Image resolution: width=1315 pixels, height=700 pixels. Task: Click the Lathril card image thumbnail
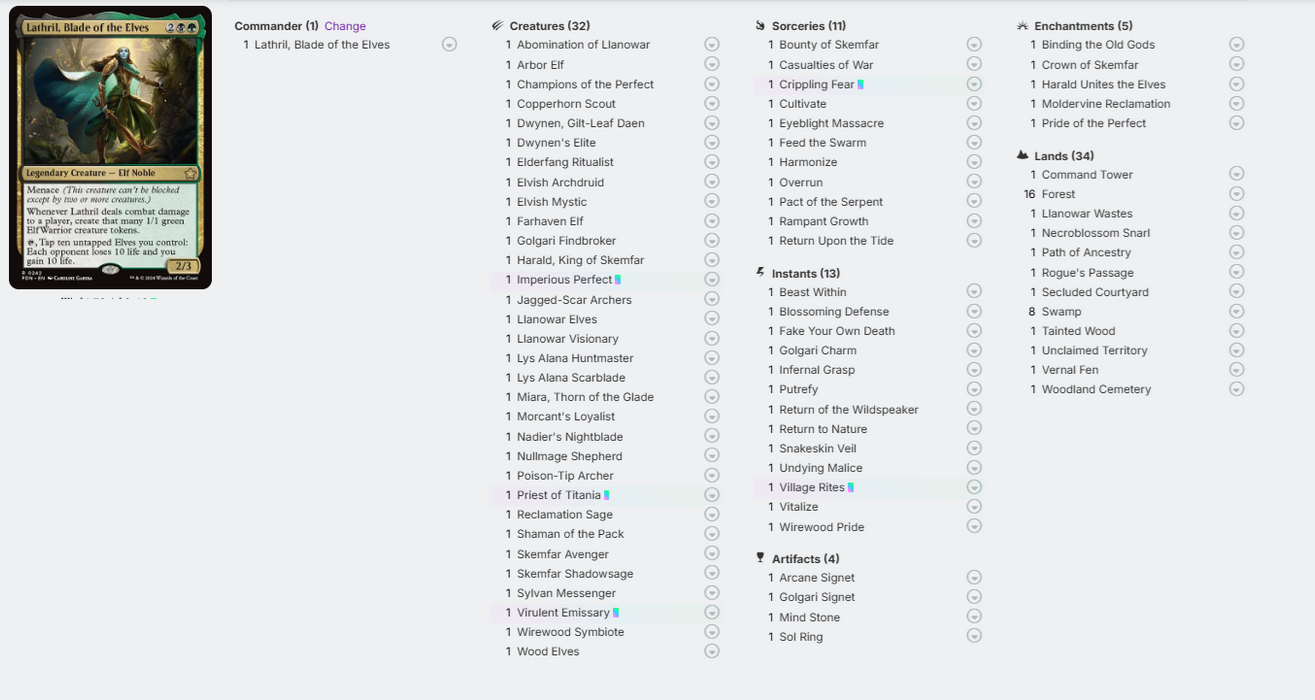point(110,148)
